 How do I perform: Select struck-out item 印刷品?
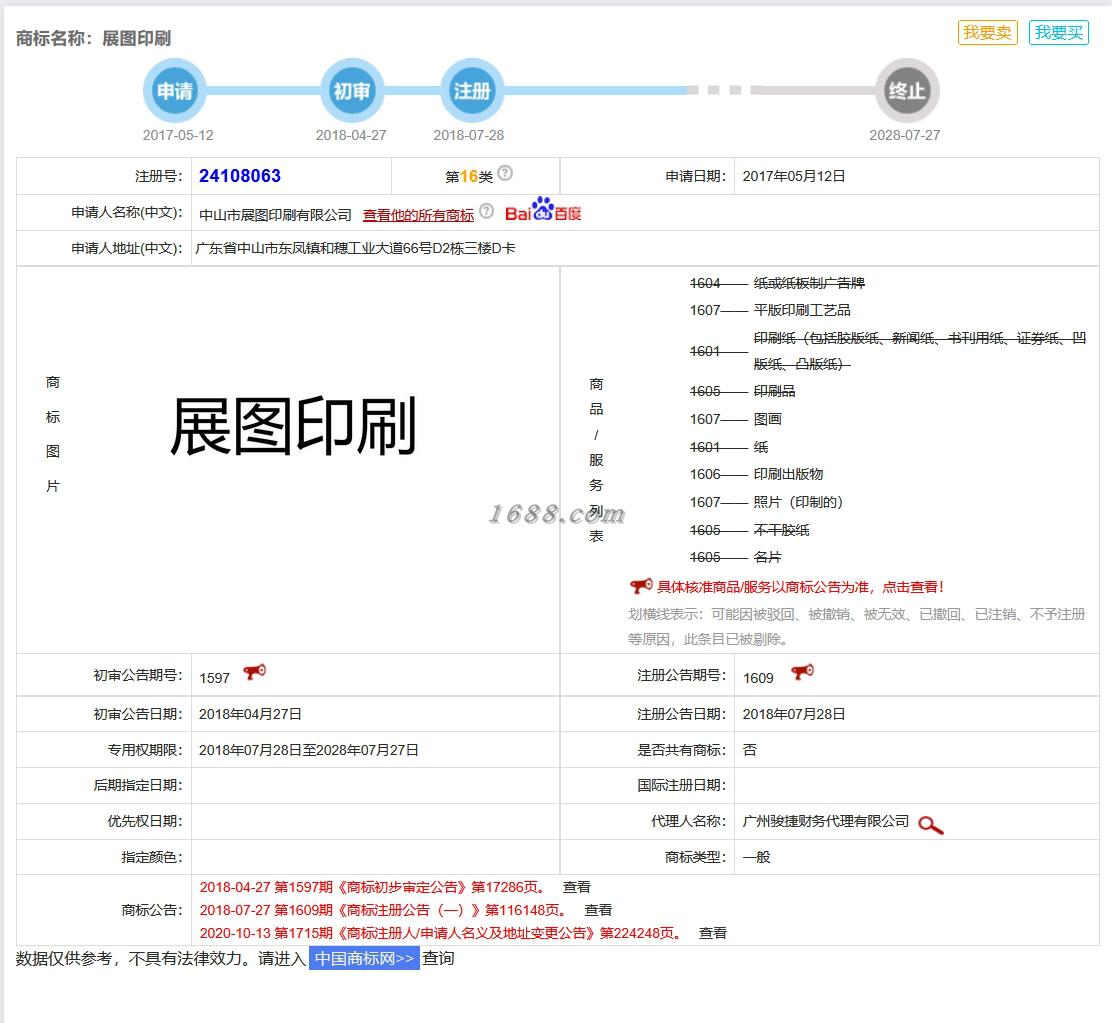coord(774,391)
